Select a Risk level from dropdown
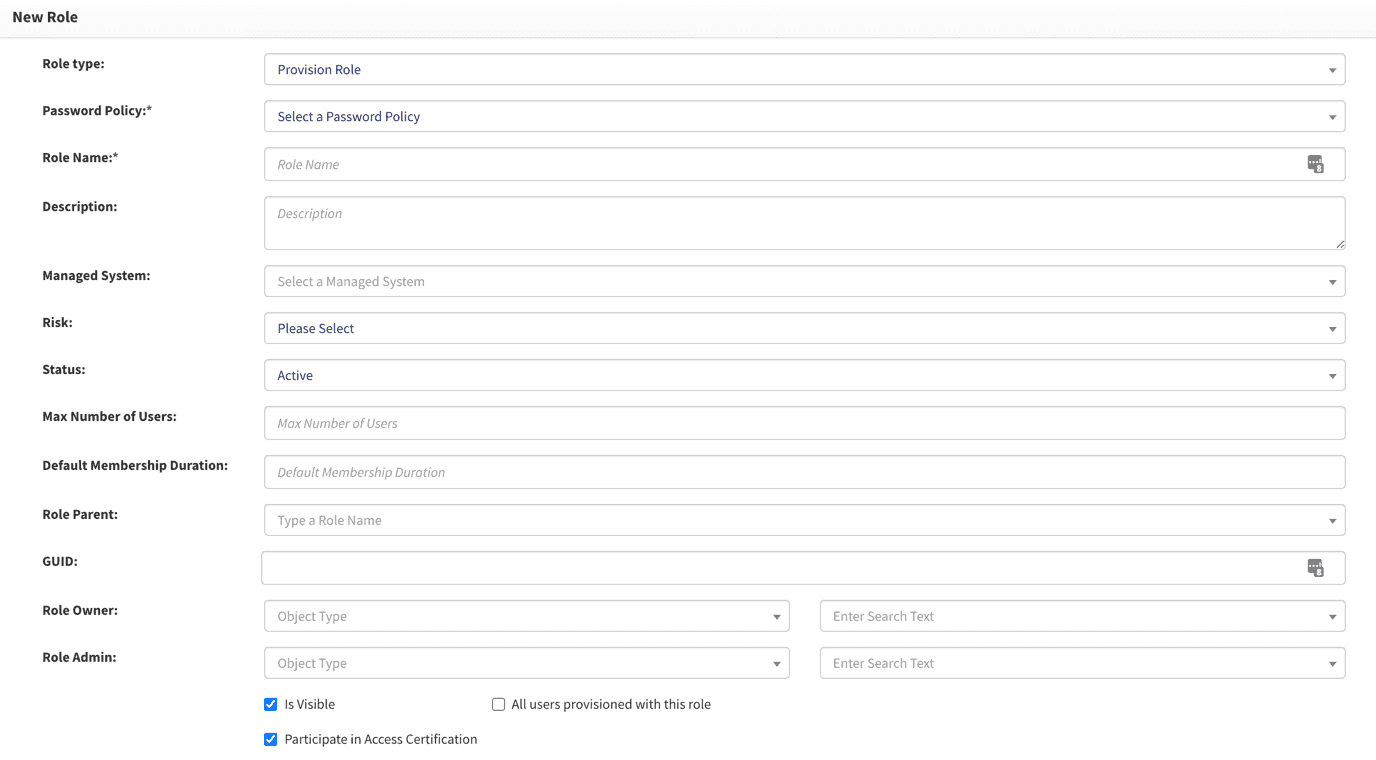The image size is (1376, 760). coord(804,329)
